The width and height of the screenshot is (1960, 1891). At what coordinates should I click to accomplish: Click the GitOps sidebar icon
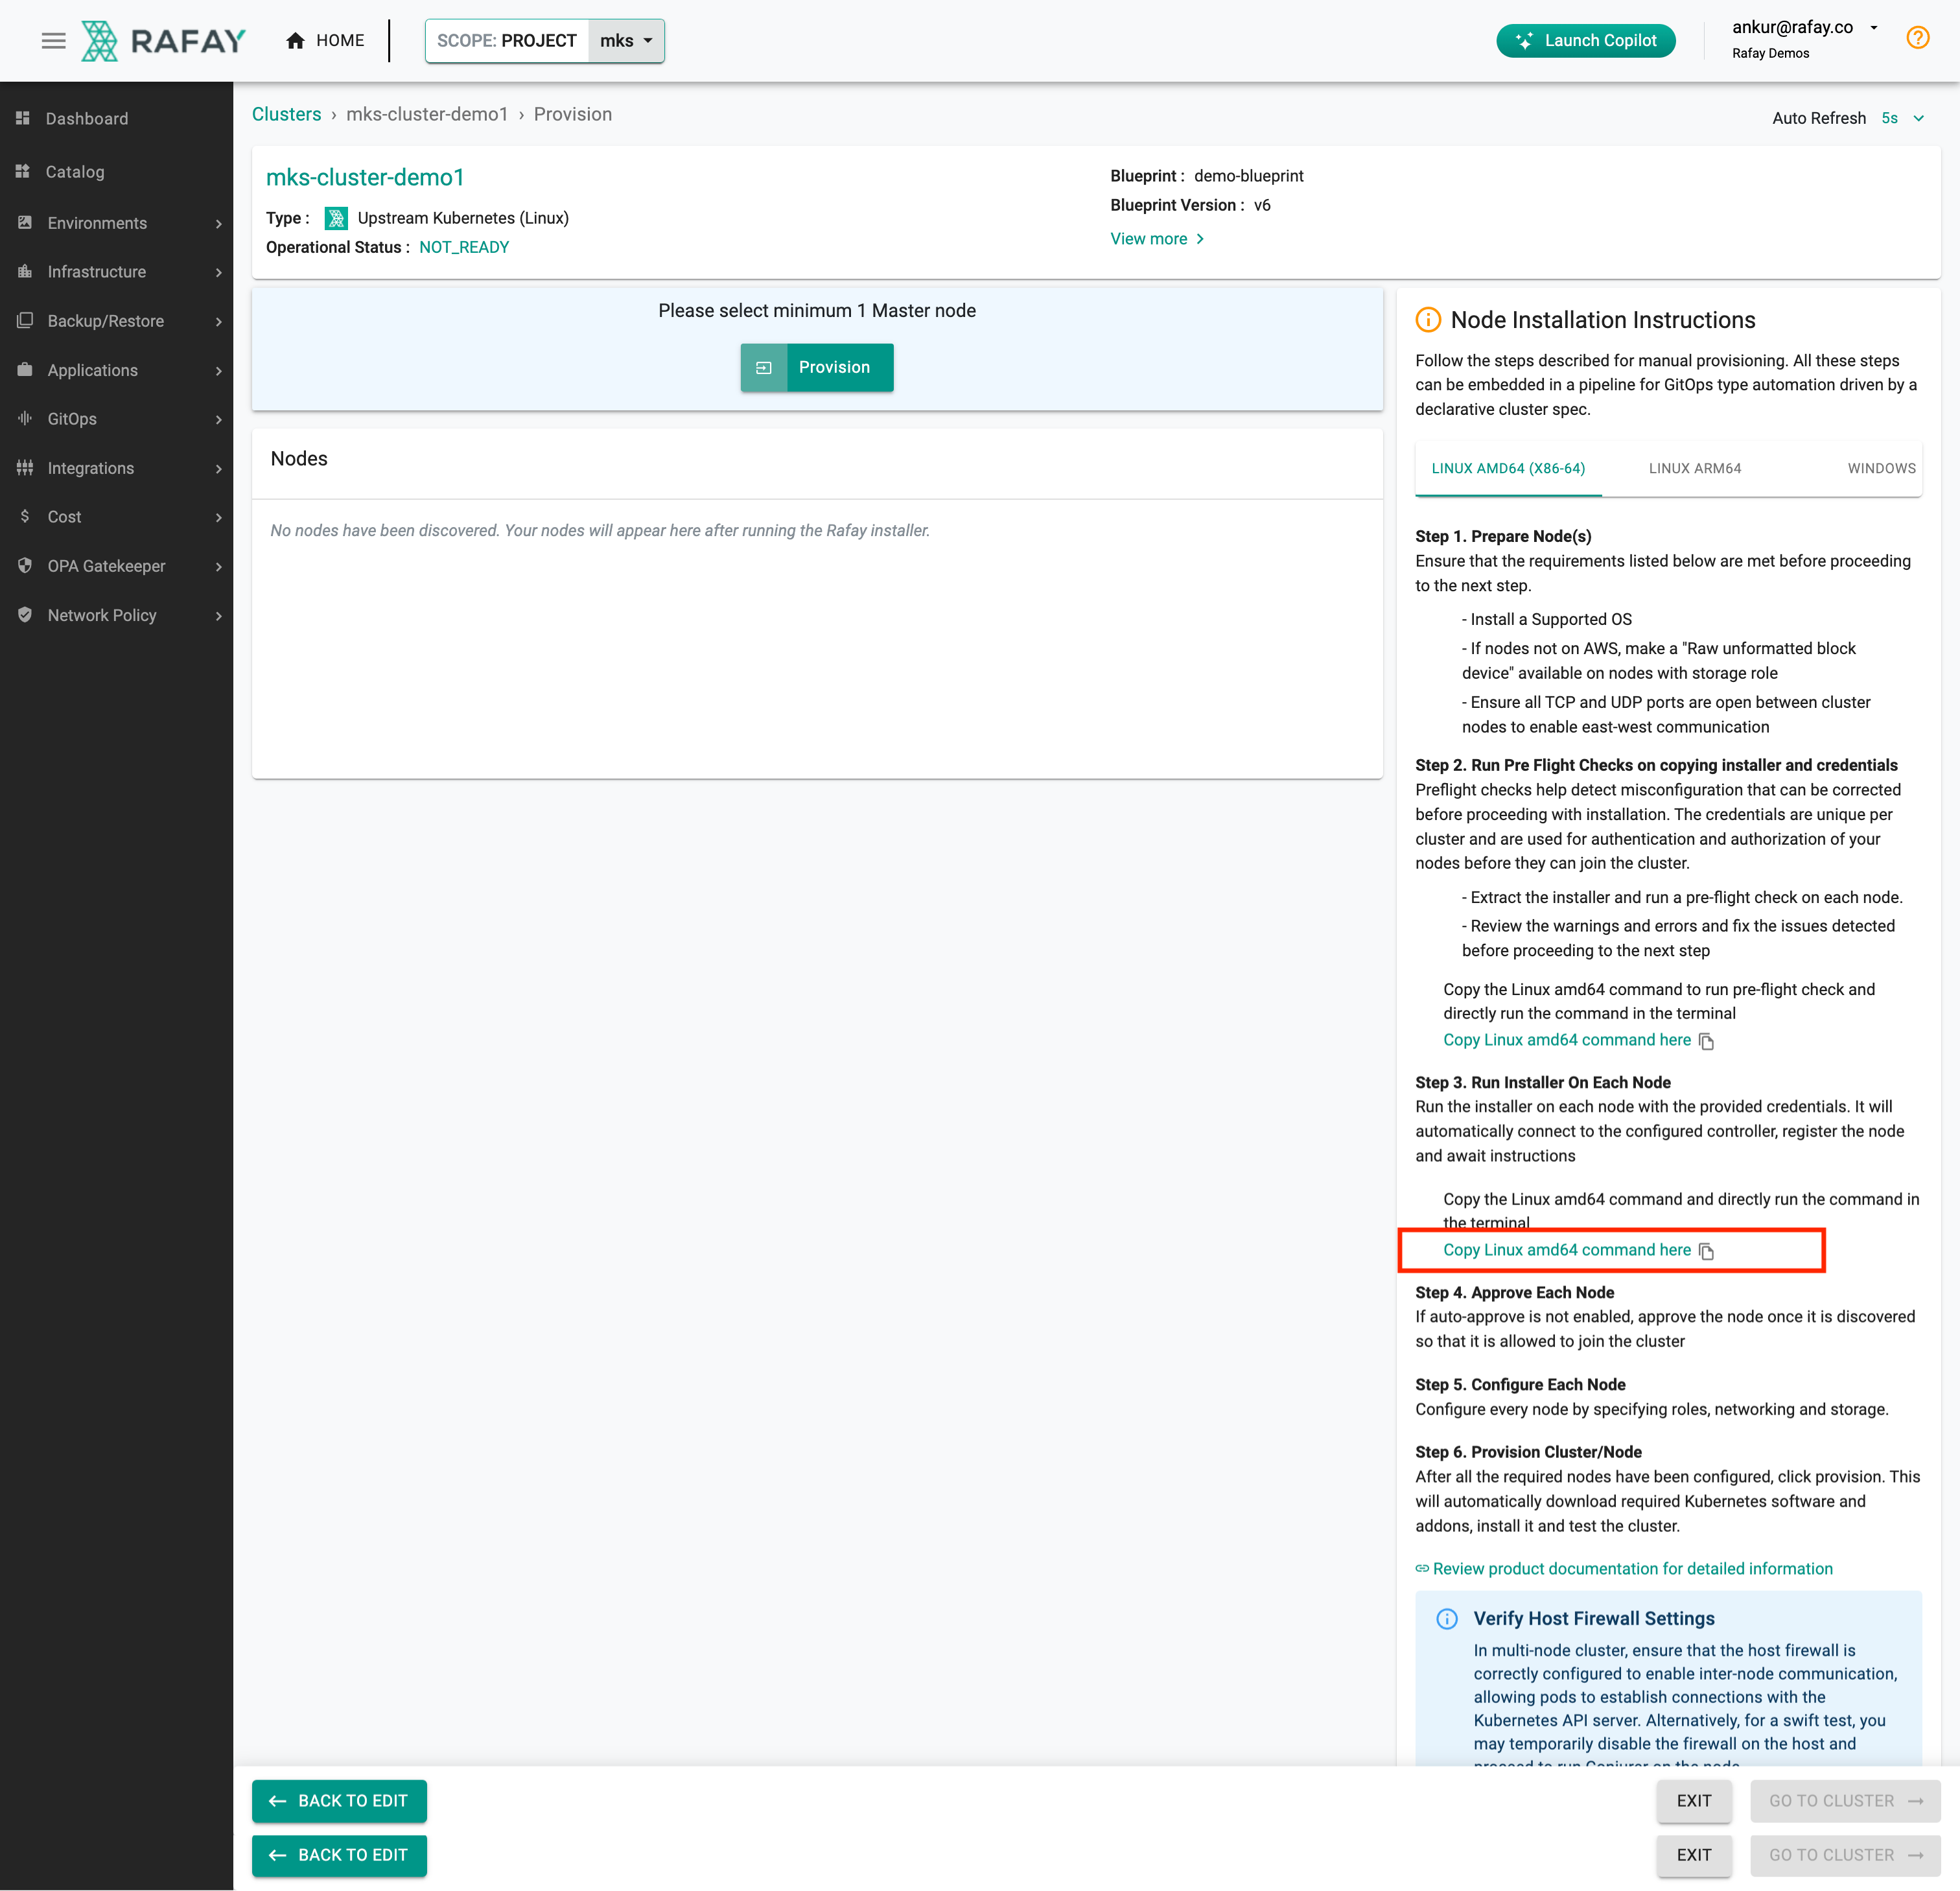26,419
